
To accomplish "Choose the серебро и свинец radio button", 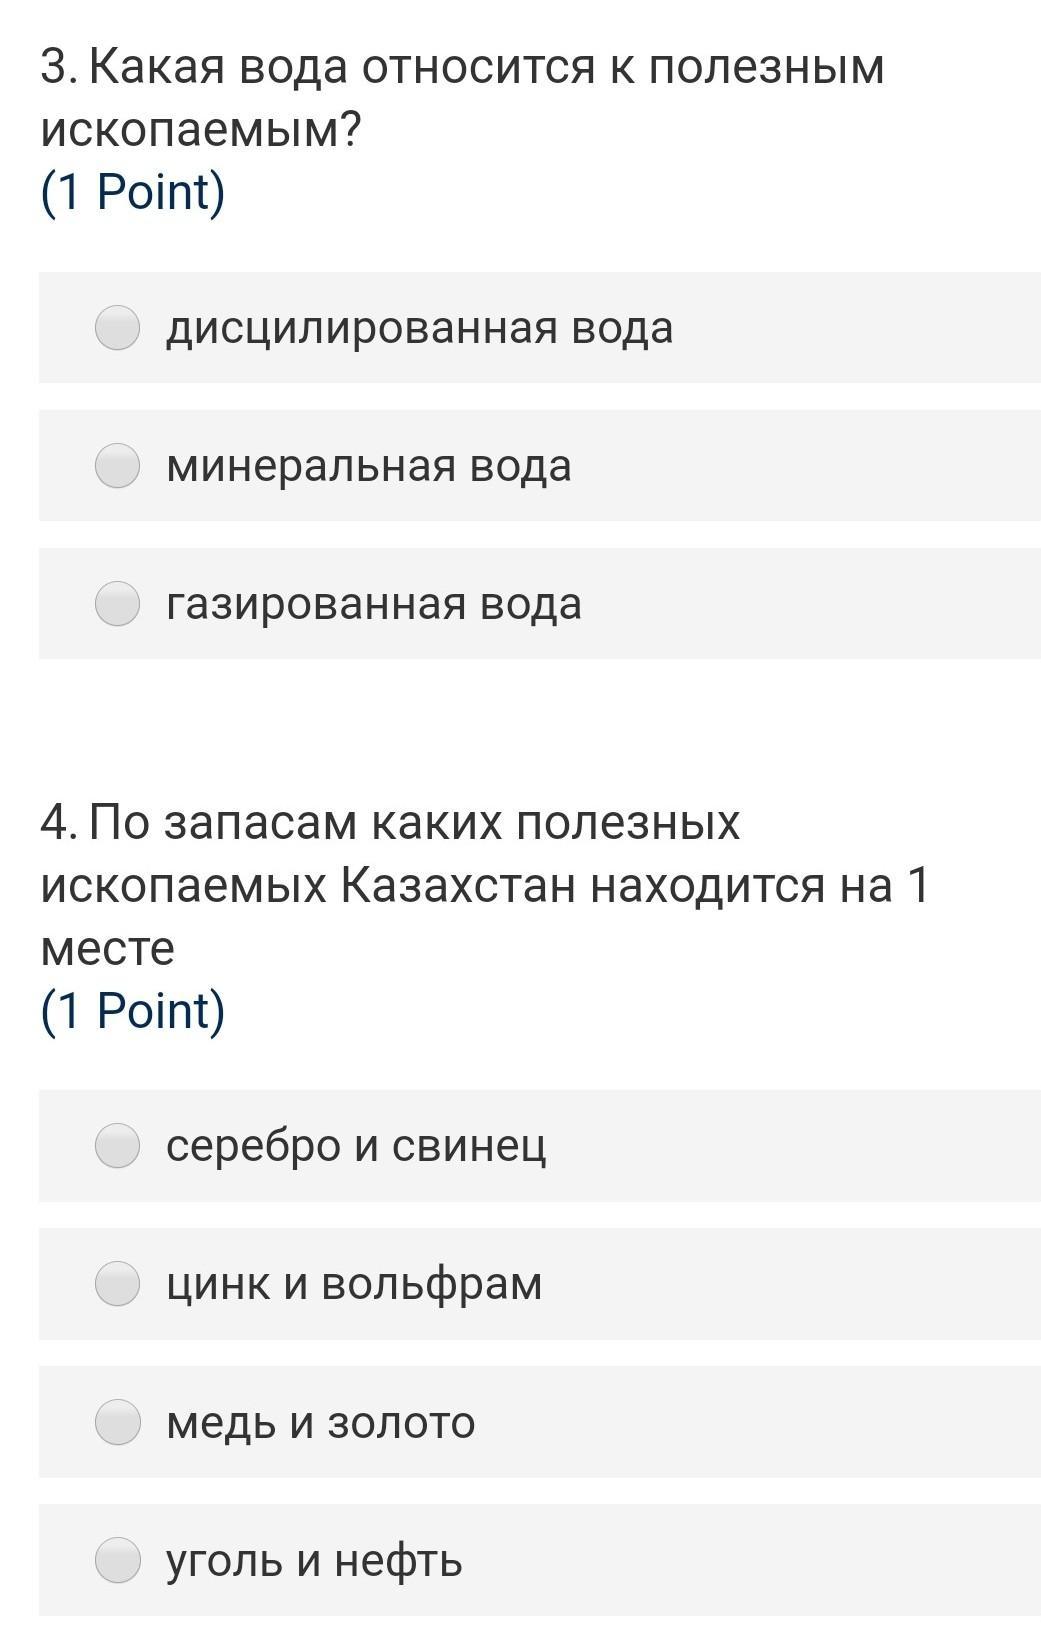I will pos(117,1146).
